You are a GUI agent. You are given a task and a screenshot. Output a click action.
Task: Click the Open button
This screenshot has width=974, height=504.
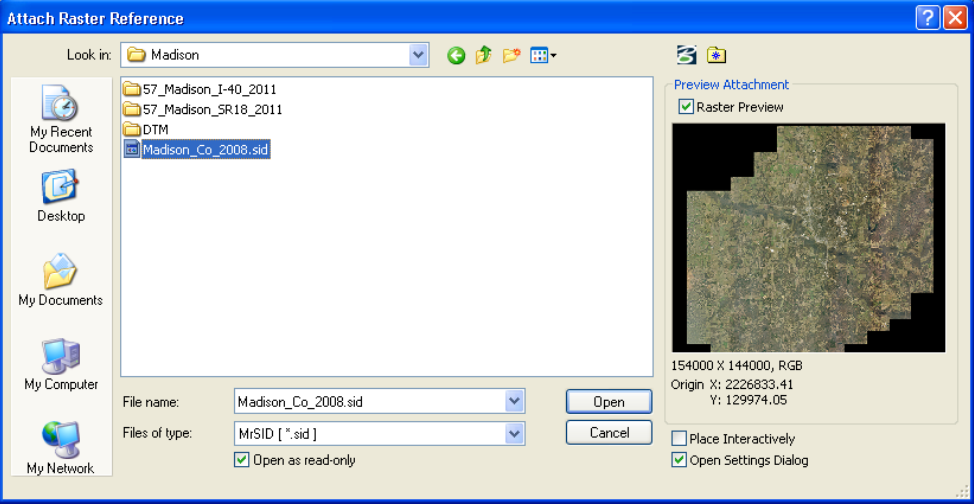point(609,401)
